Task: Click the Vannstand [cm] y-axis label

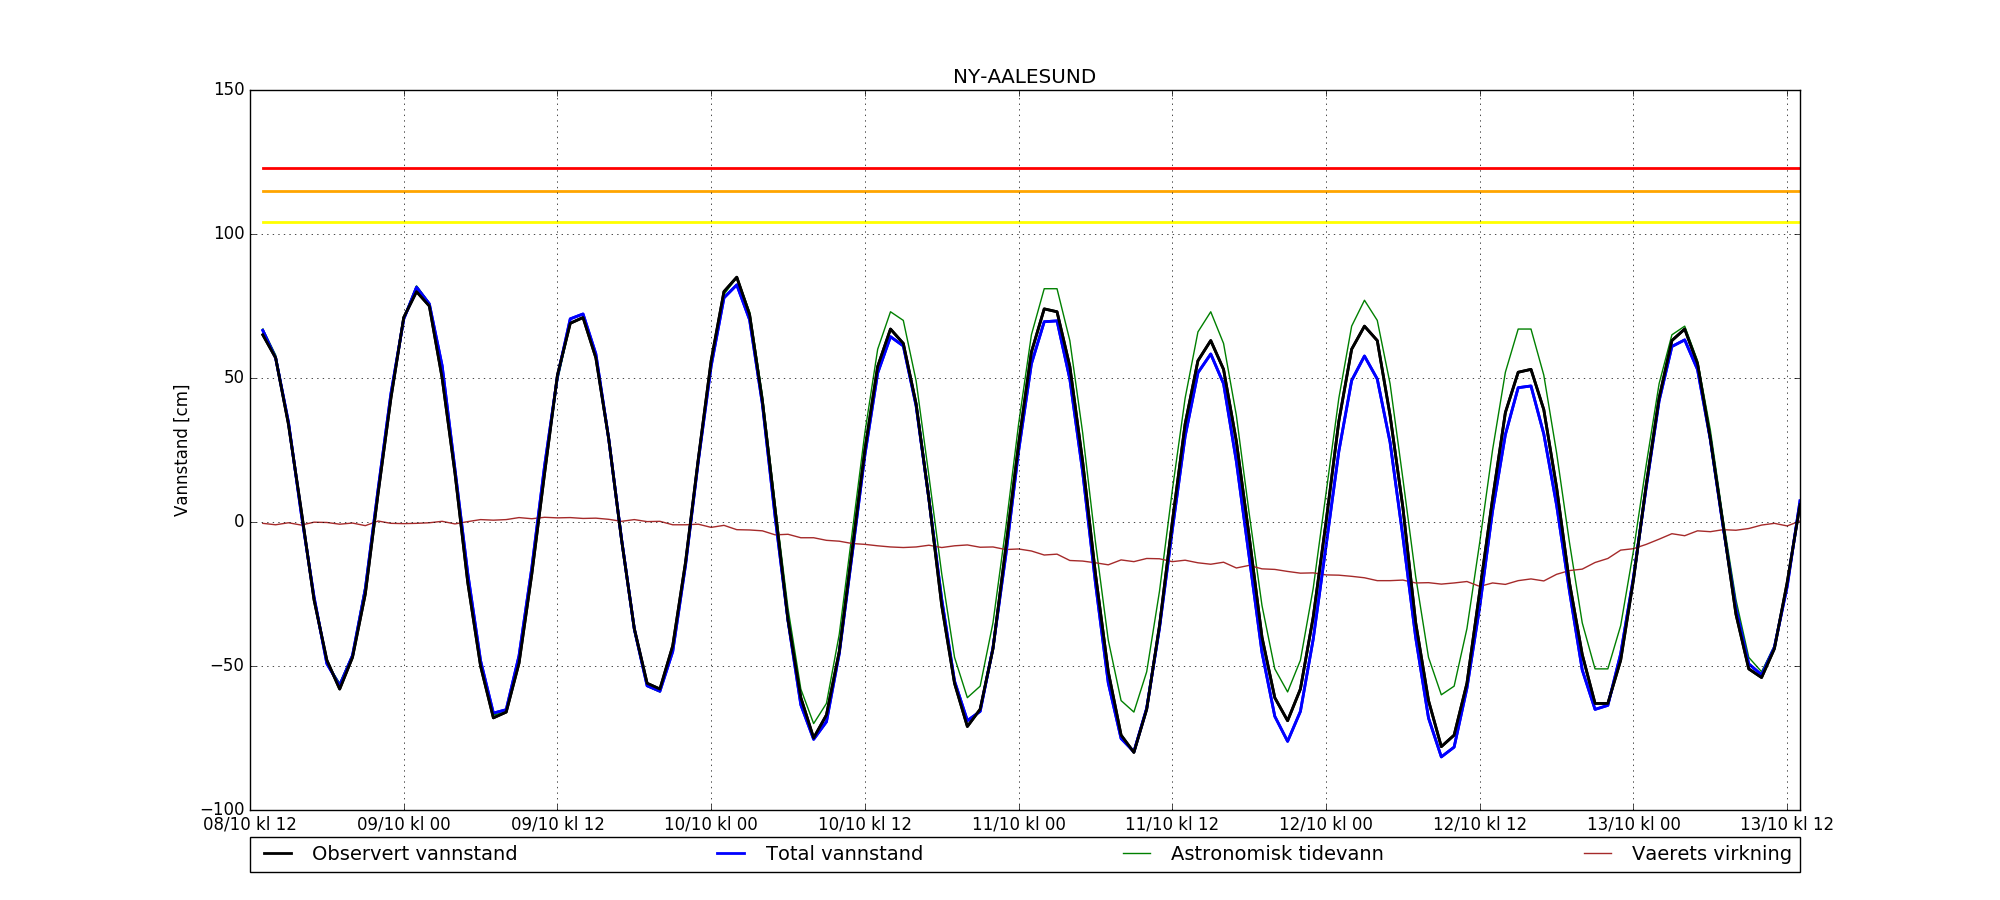Action: (181, 450)
